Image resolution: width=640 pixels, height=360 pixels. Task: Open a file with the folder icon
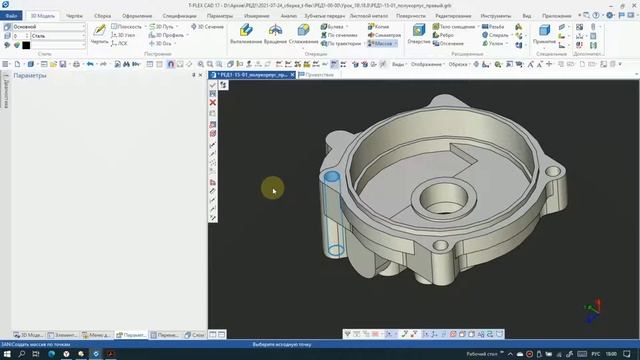click(x=53, y=64)
